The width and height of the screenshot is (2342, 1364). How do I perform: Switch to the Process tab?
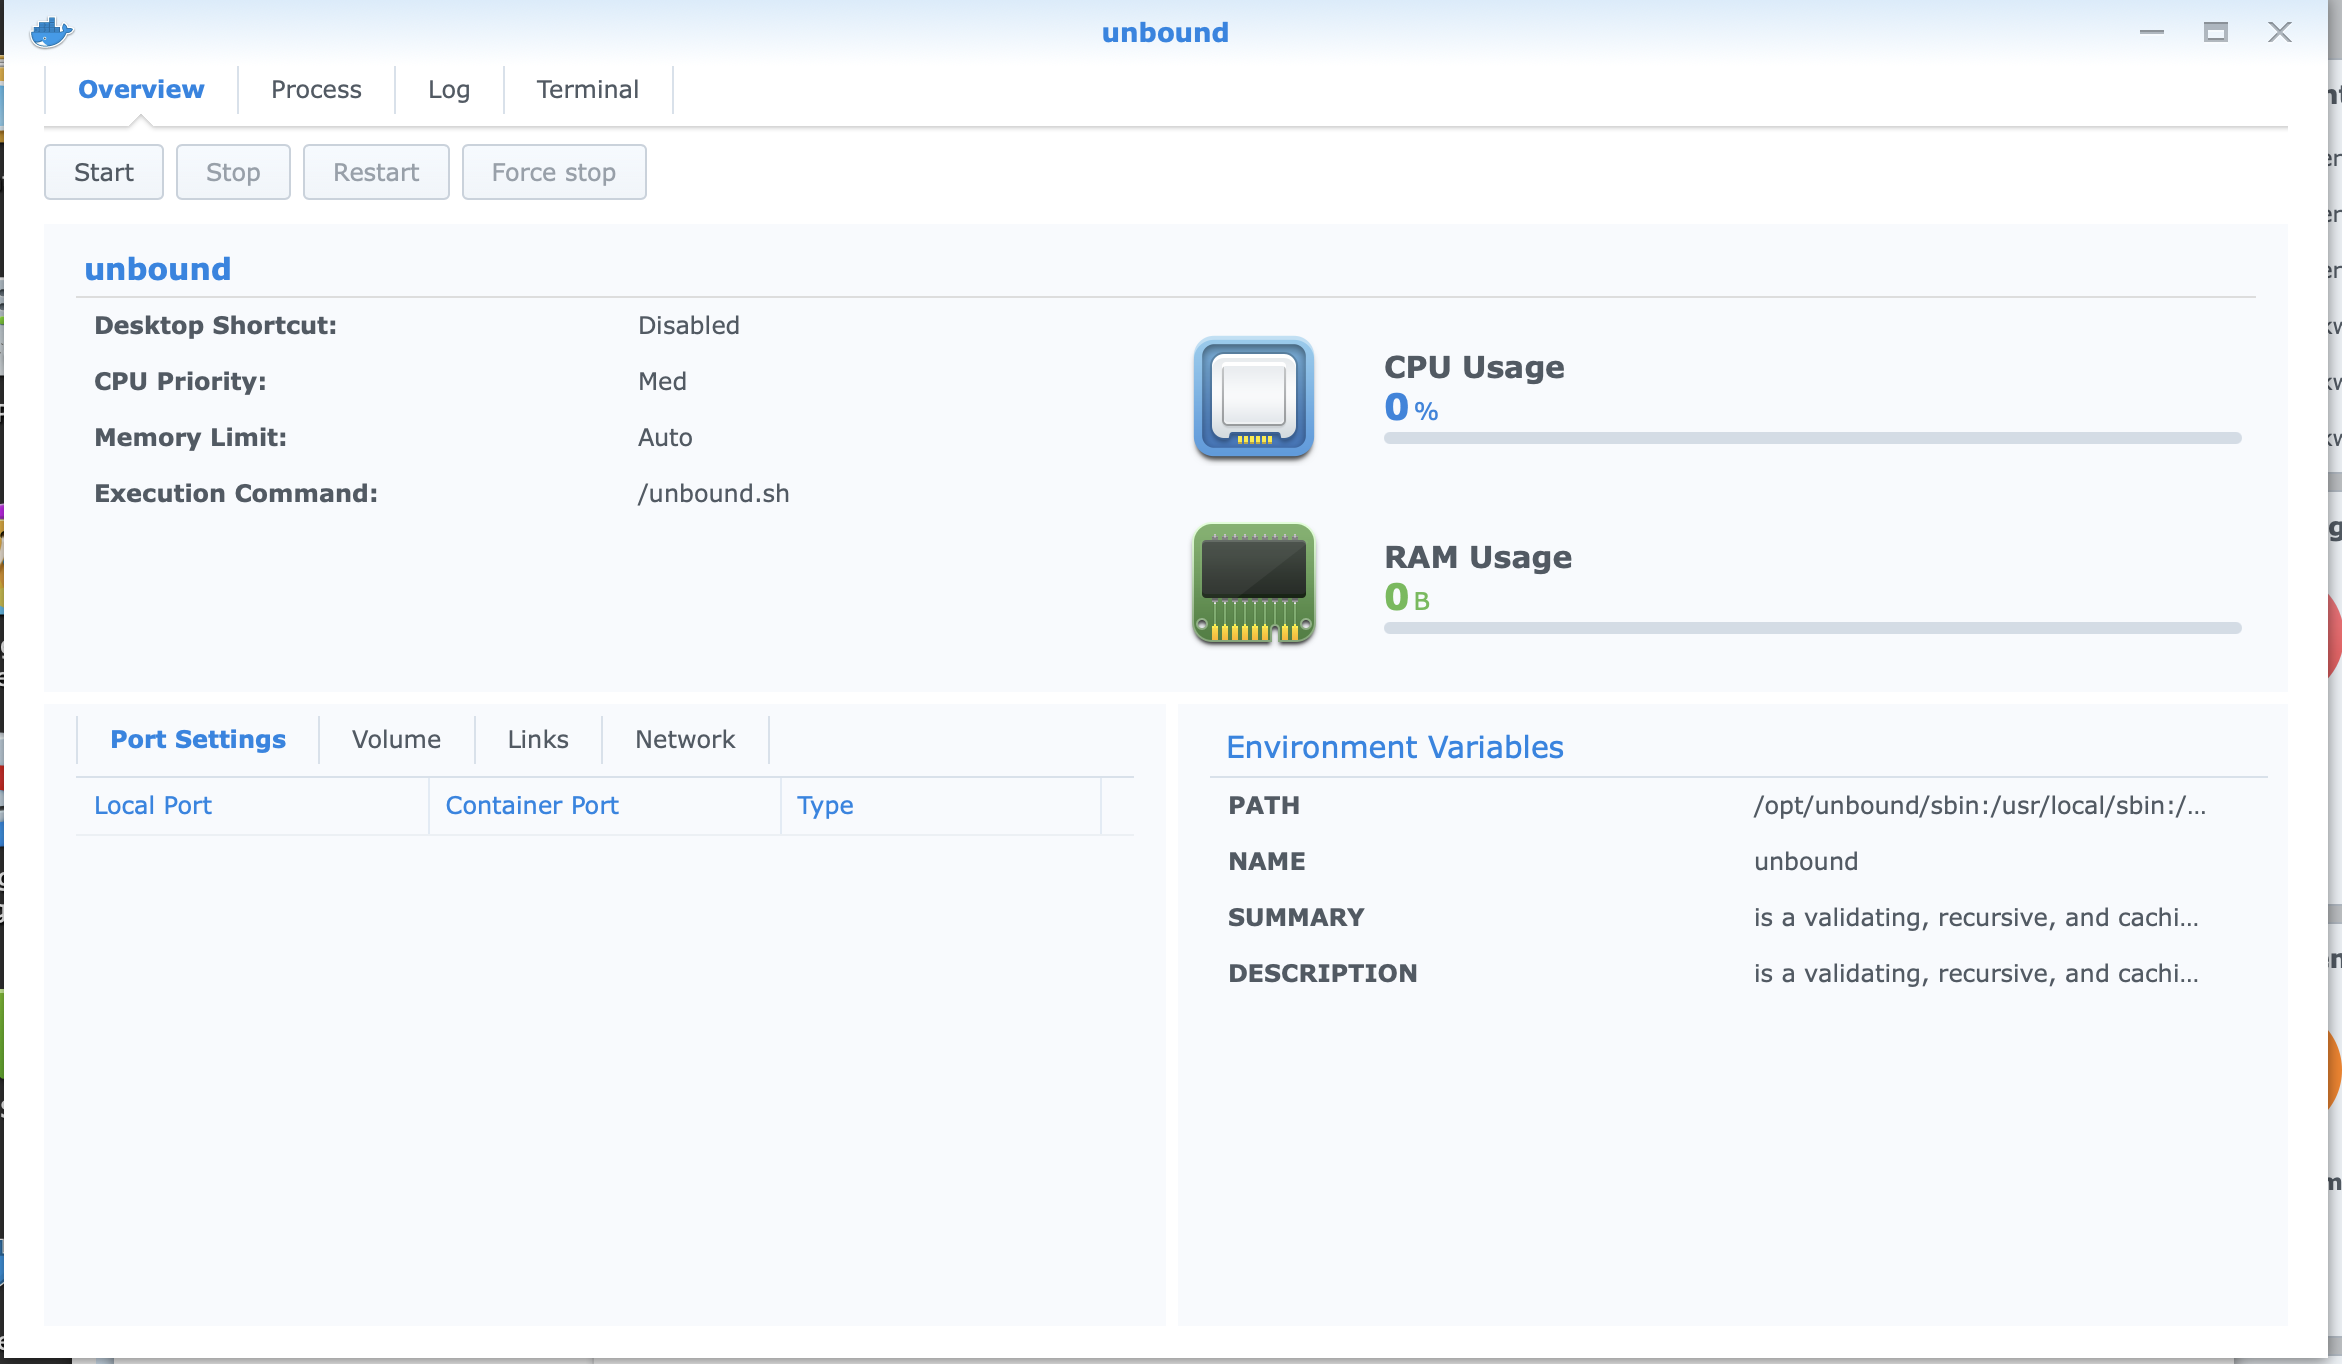316,90
